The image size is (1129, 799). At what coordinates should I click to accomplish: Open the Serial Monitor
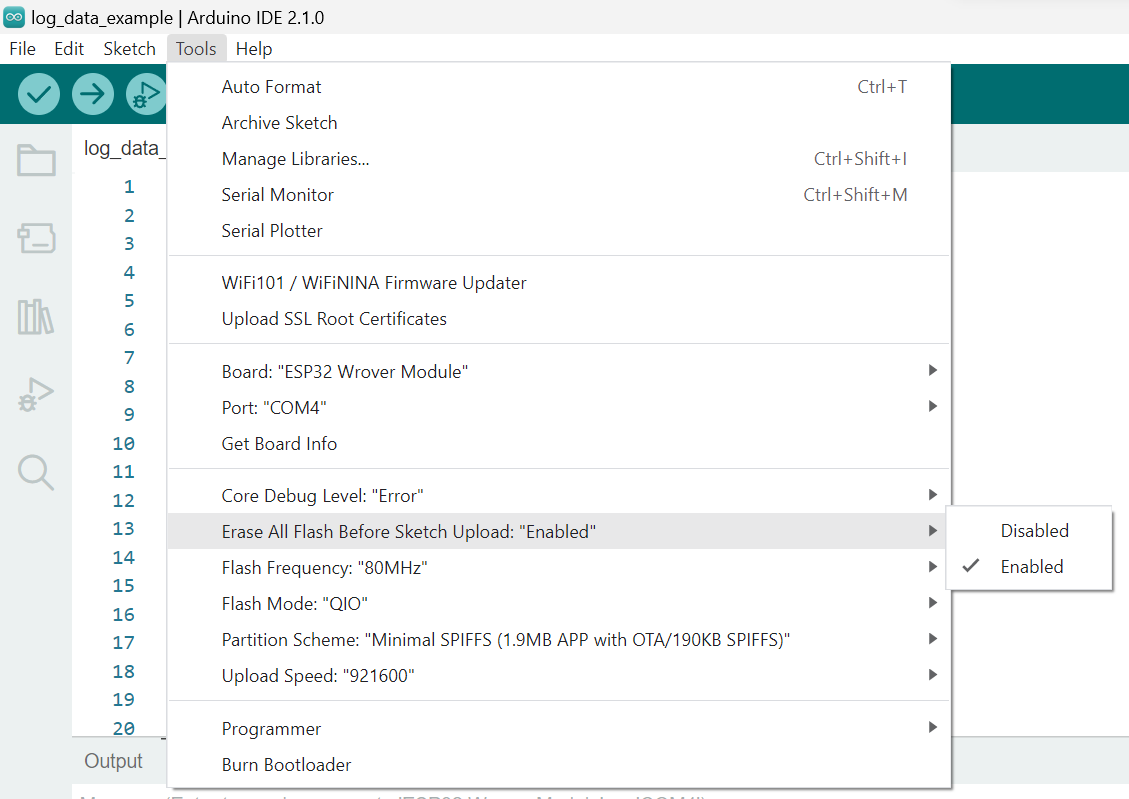pos(559,194)
